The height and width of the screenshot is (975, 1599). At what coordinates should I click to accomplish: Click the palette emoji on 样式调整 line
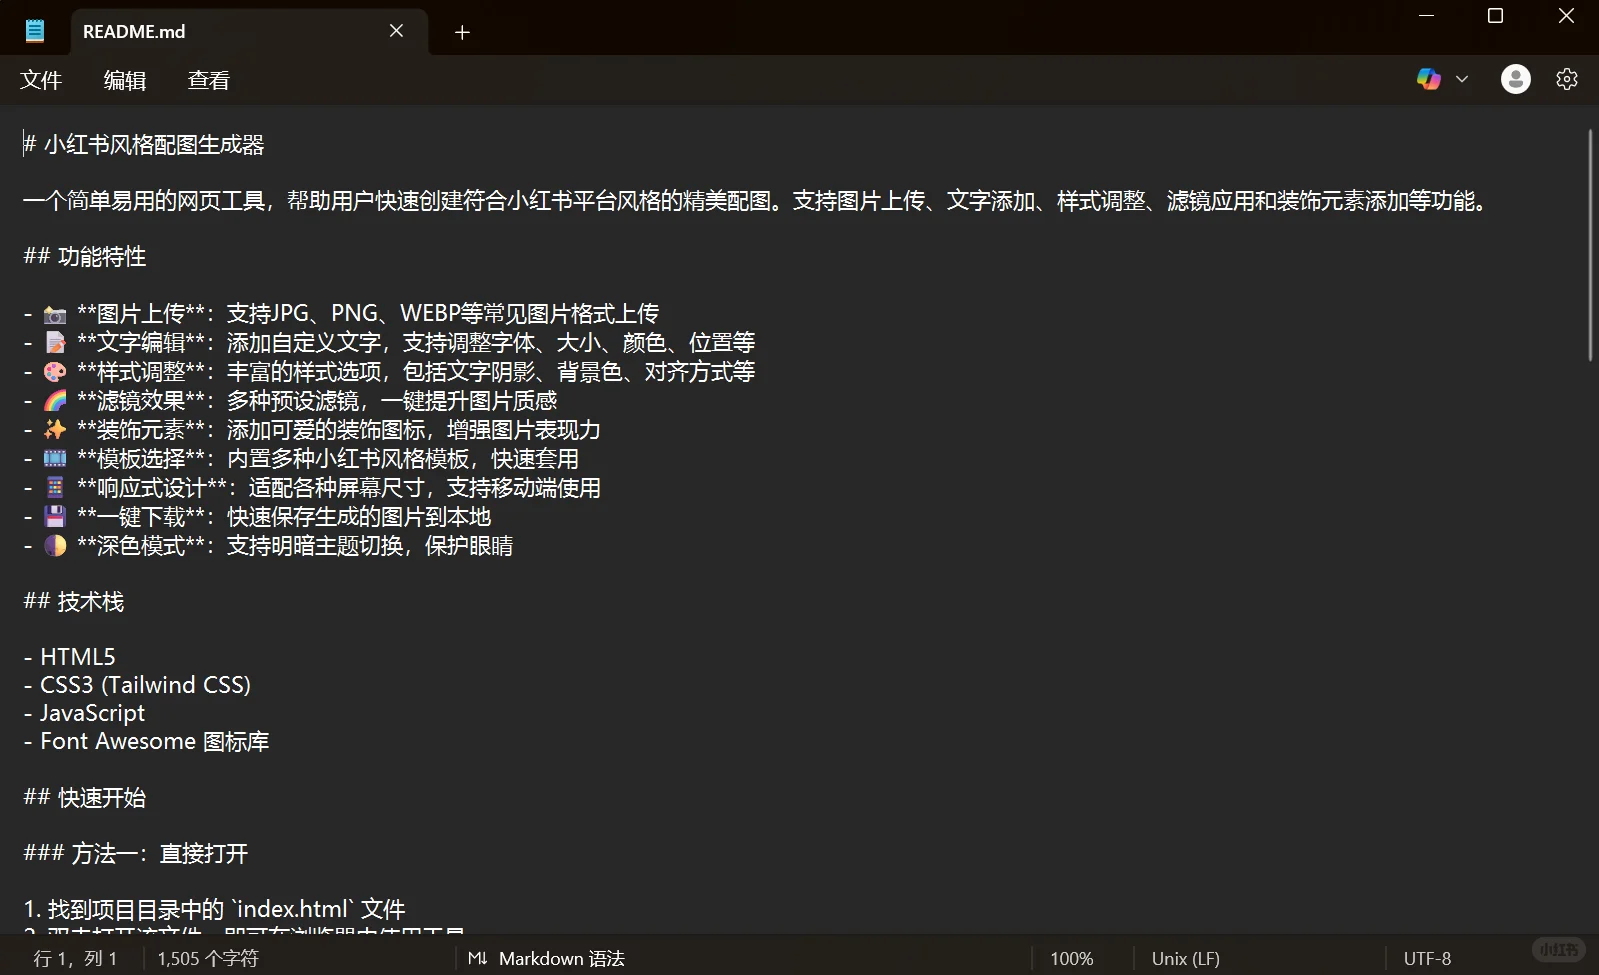click(x=55, y=372)
